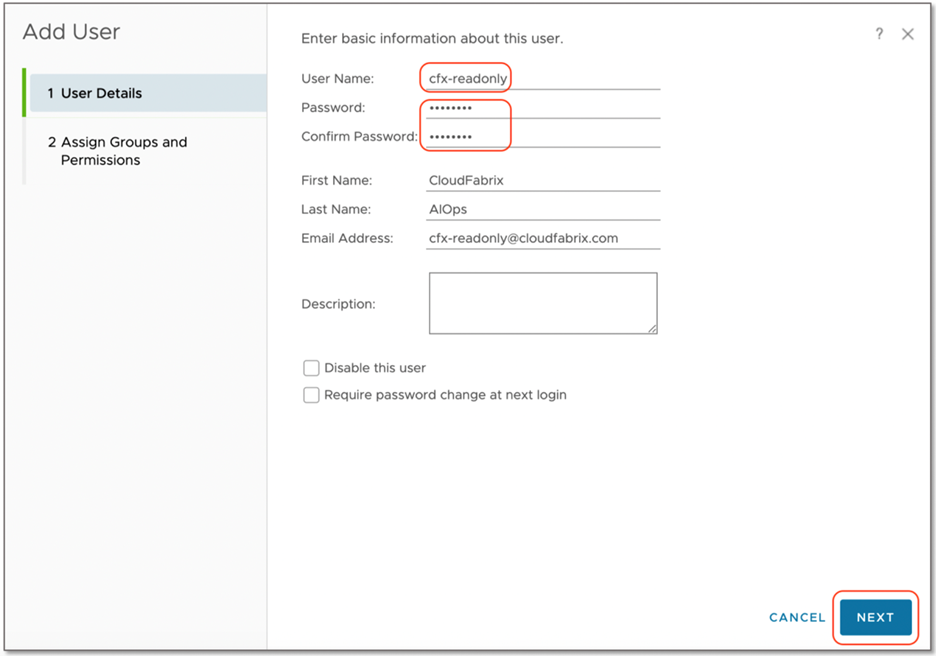Click the close X on the Add User dialog
Image resolution: width=936 pixels, height=656 pixels.
[908, 33]
